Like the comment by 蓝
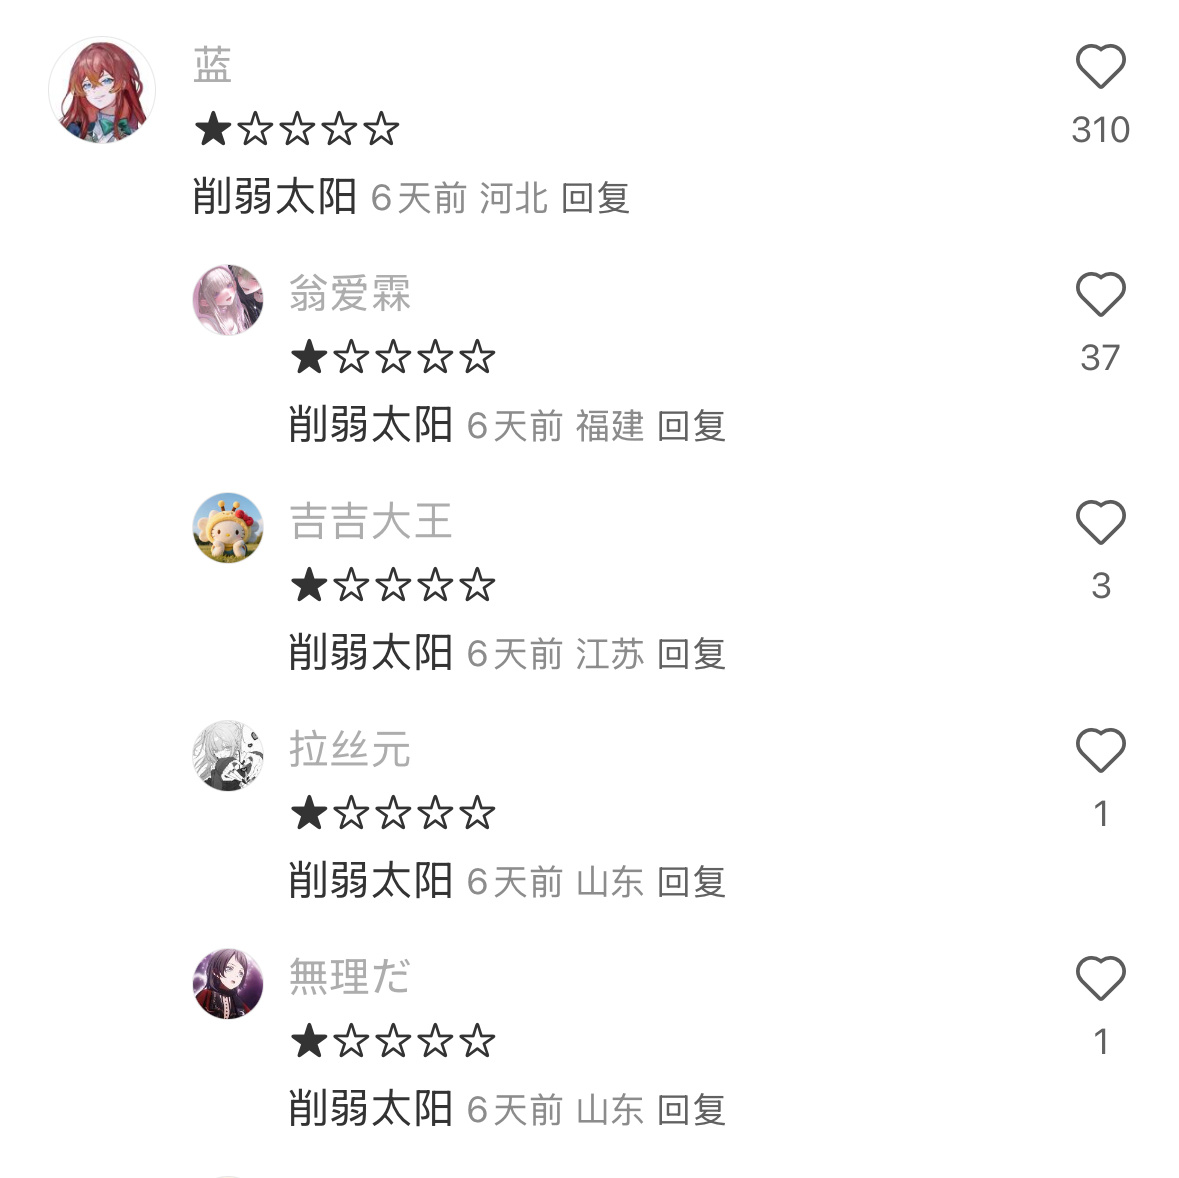Image resolution: width=1179 pixels, height=1178 pixels. click(1100, 66)
